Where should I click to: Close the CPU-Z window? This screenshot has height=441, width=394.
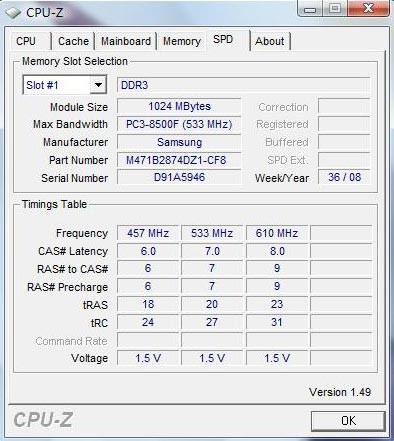[x=368, y=8]
